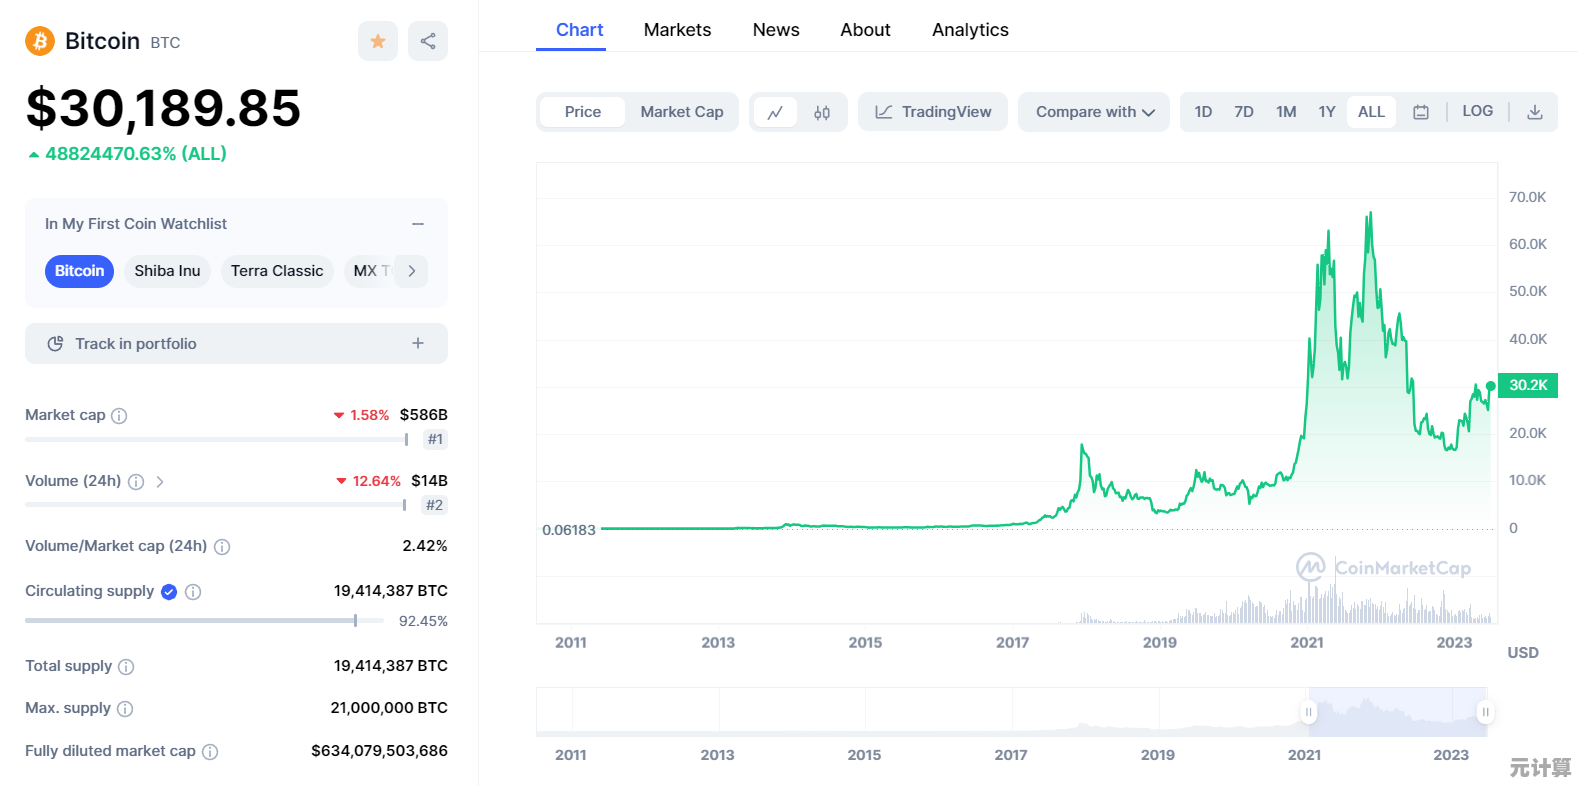The height and width of the screenshot is (786, 1578).
Task: Download chart data via download icon
Action: (1534, 112)
